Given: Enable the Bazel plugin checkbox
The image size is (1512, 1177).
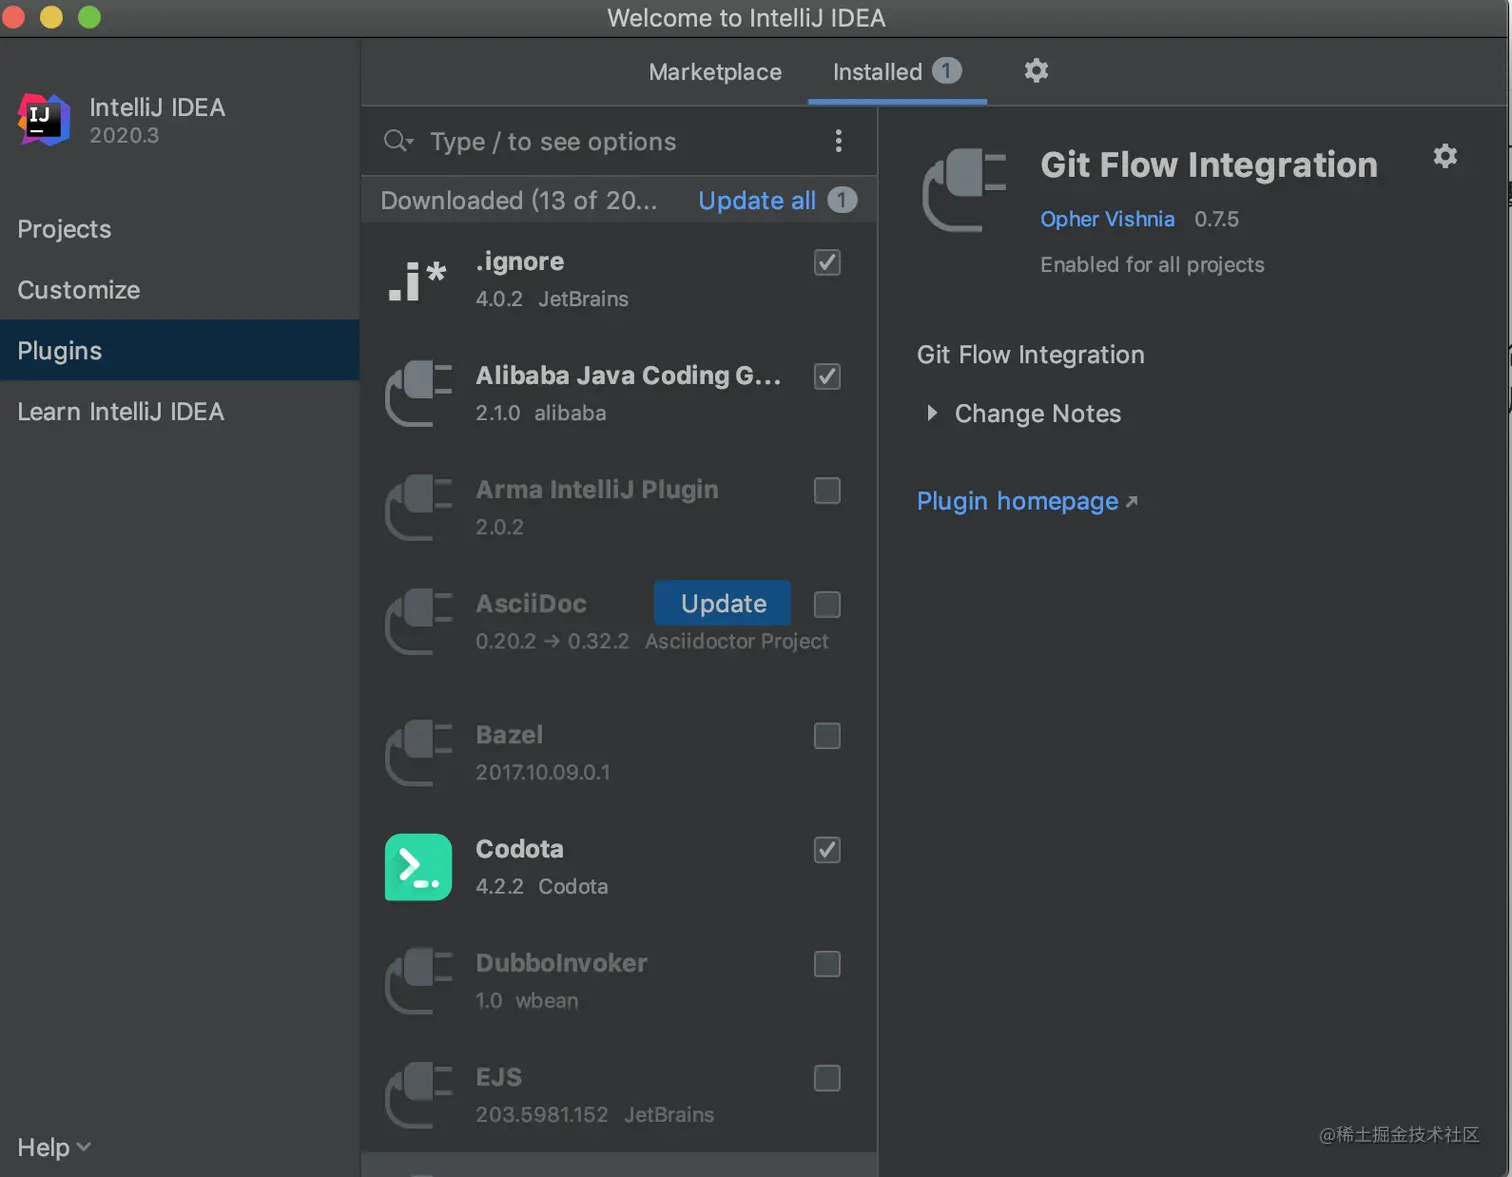Looking at the screenshot, I should click(x=827, y=736).
